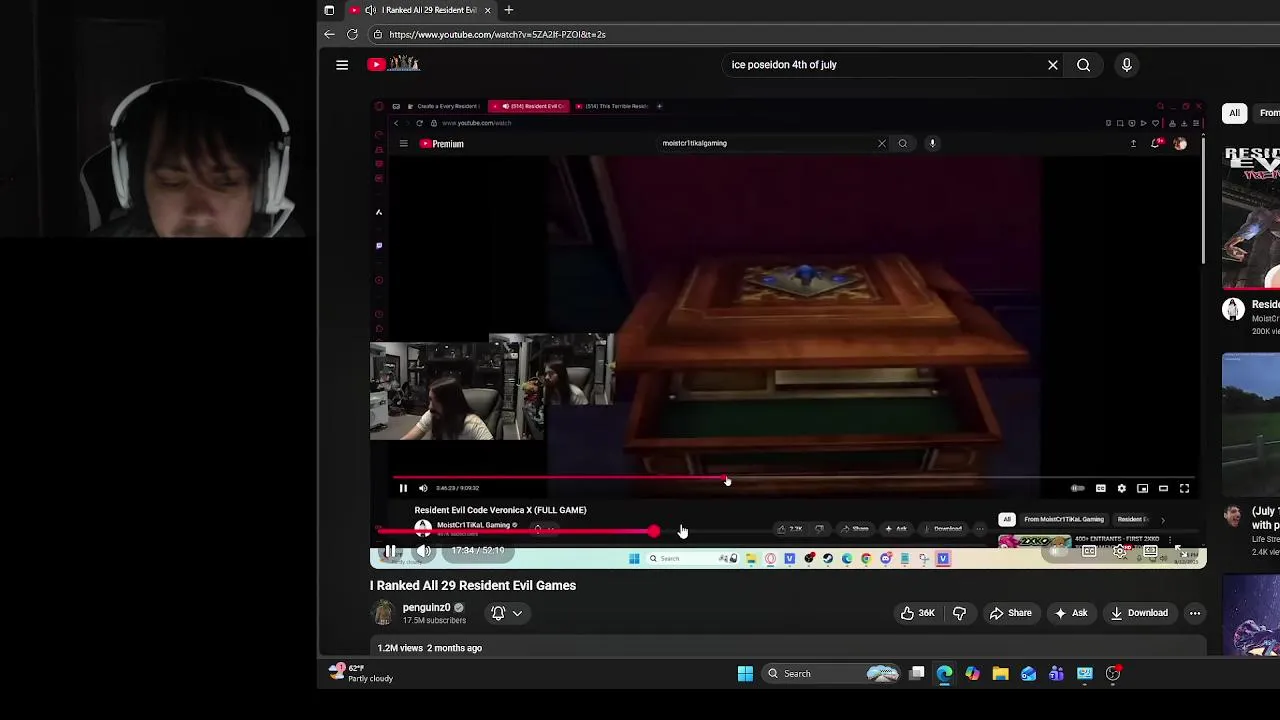Start voice search with microphone icon
1280x720 pixels.
[1126, 65]
